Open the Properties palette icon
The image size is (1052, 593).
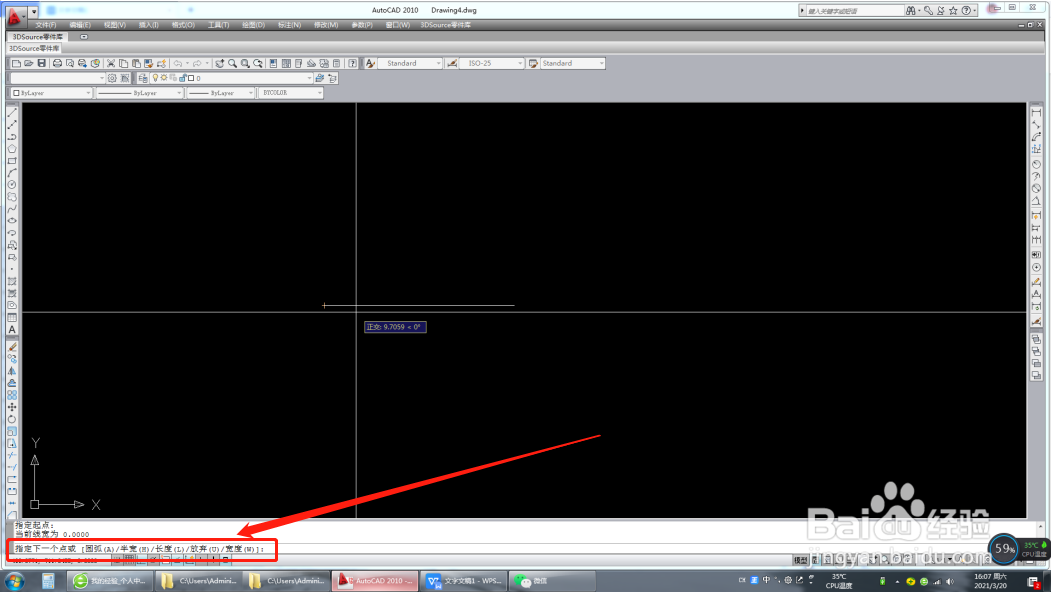click(x=273, y=63)
